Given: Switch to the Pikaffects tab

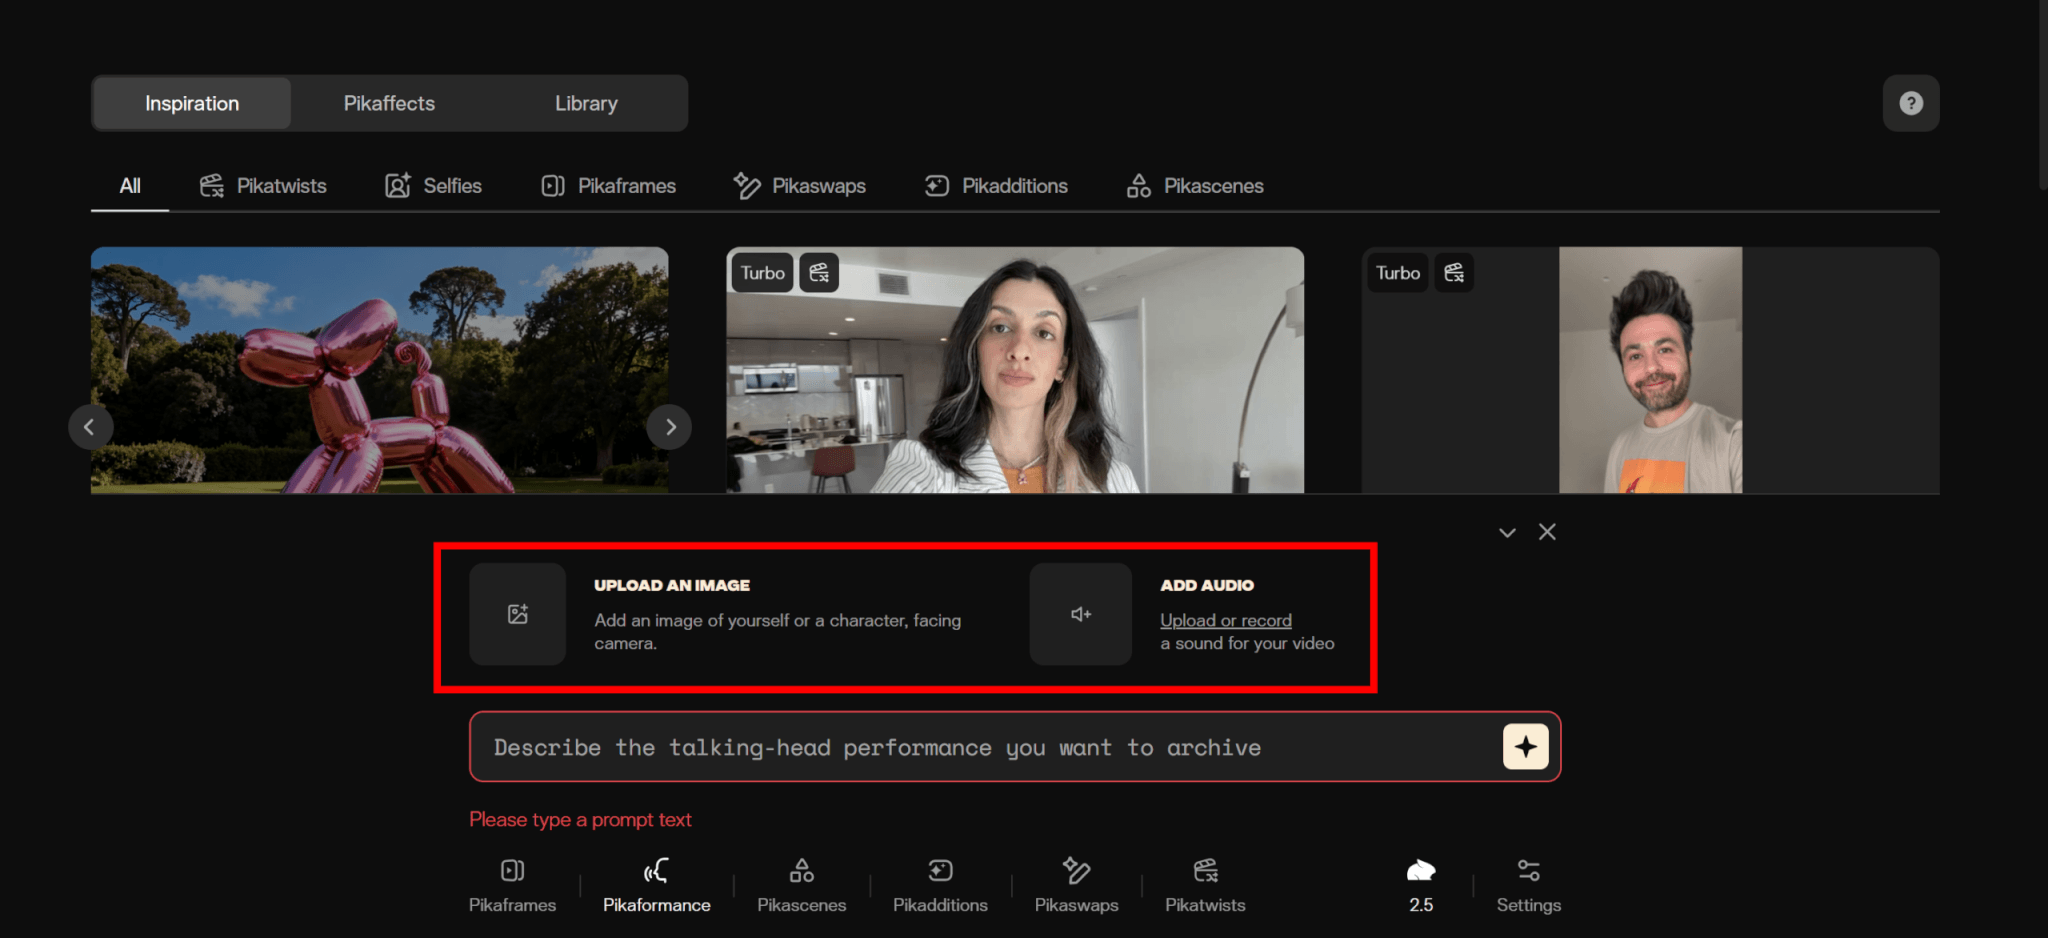Looking at the screenshot, I should [389, 104].
